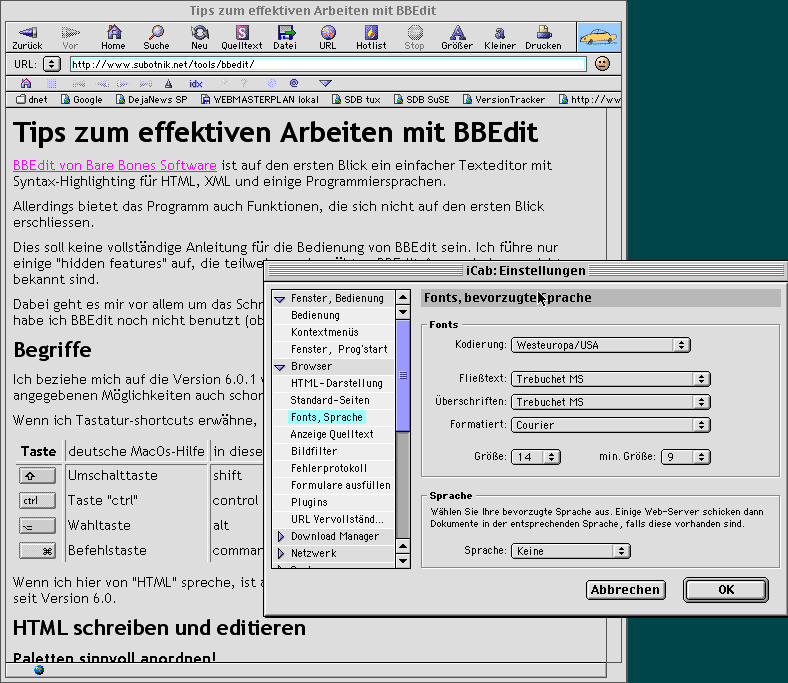Viewport: 788px width, 683px height.
Task: Expand the Download Manager group
Action: click(x=281, y=537)
